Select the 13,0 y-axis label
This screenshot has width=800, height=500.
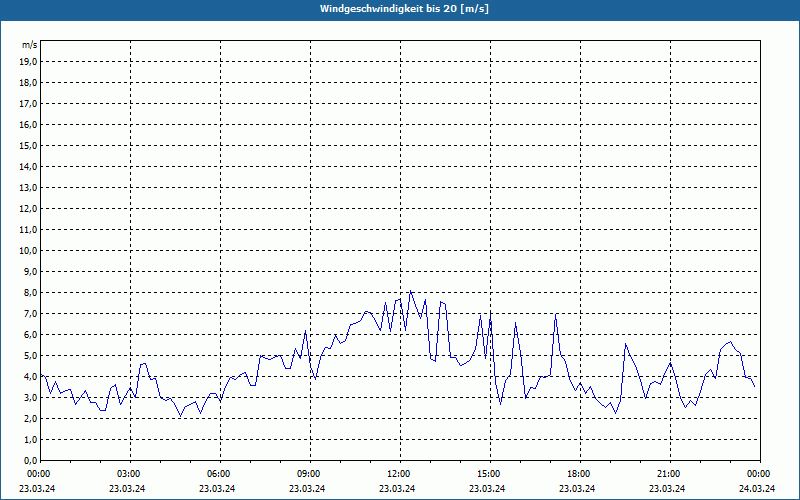(29, 187)
